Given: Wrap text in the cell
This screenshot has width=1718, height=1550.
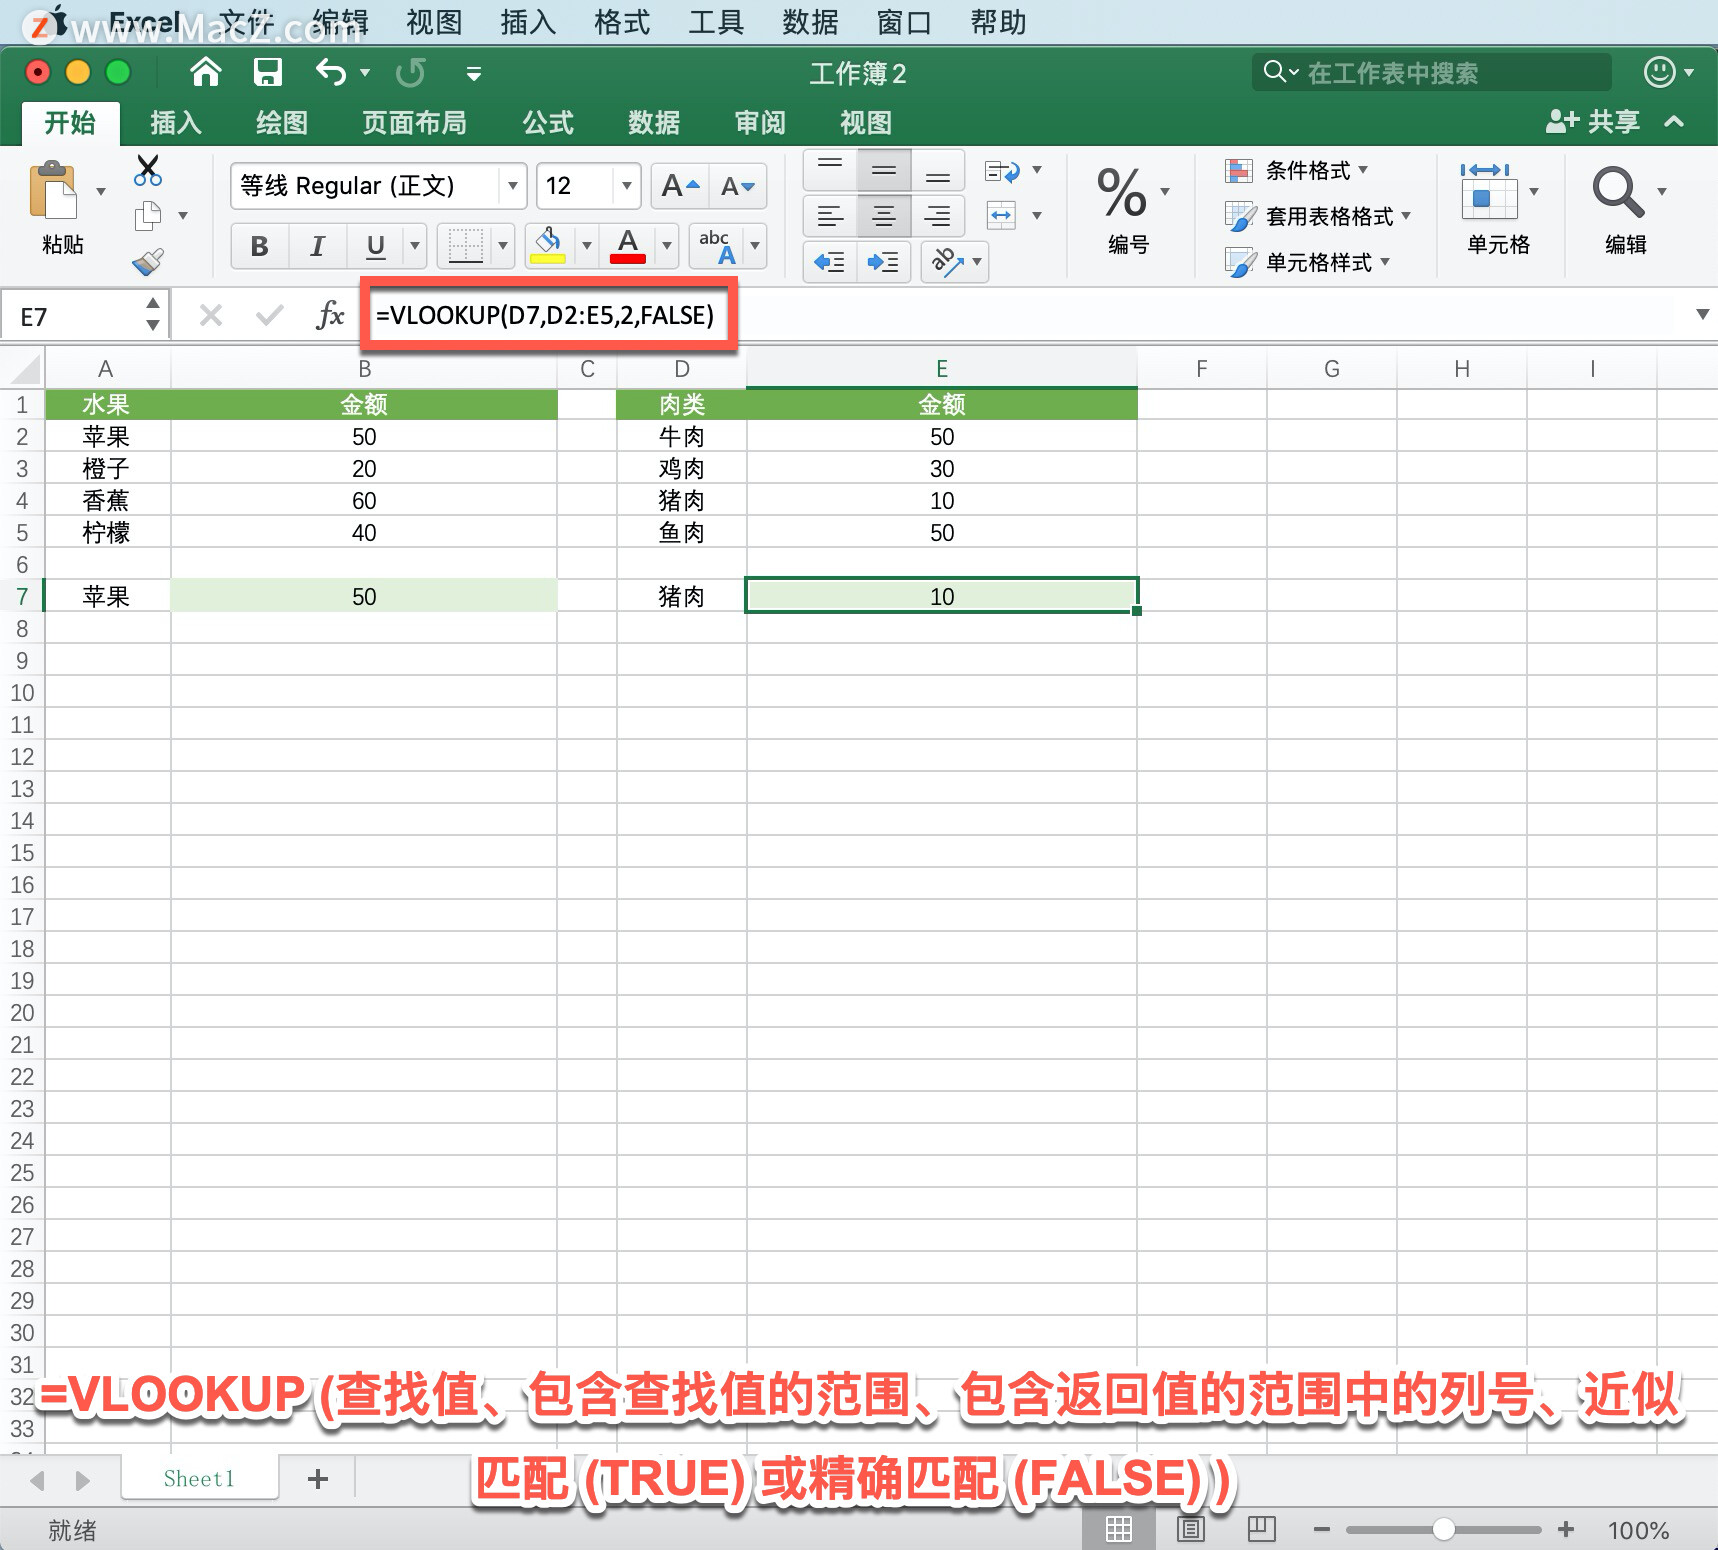Looking at the screenshot, I should [1002, 171].
